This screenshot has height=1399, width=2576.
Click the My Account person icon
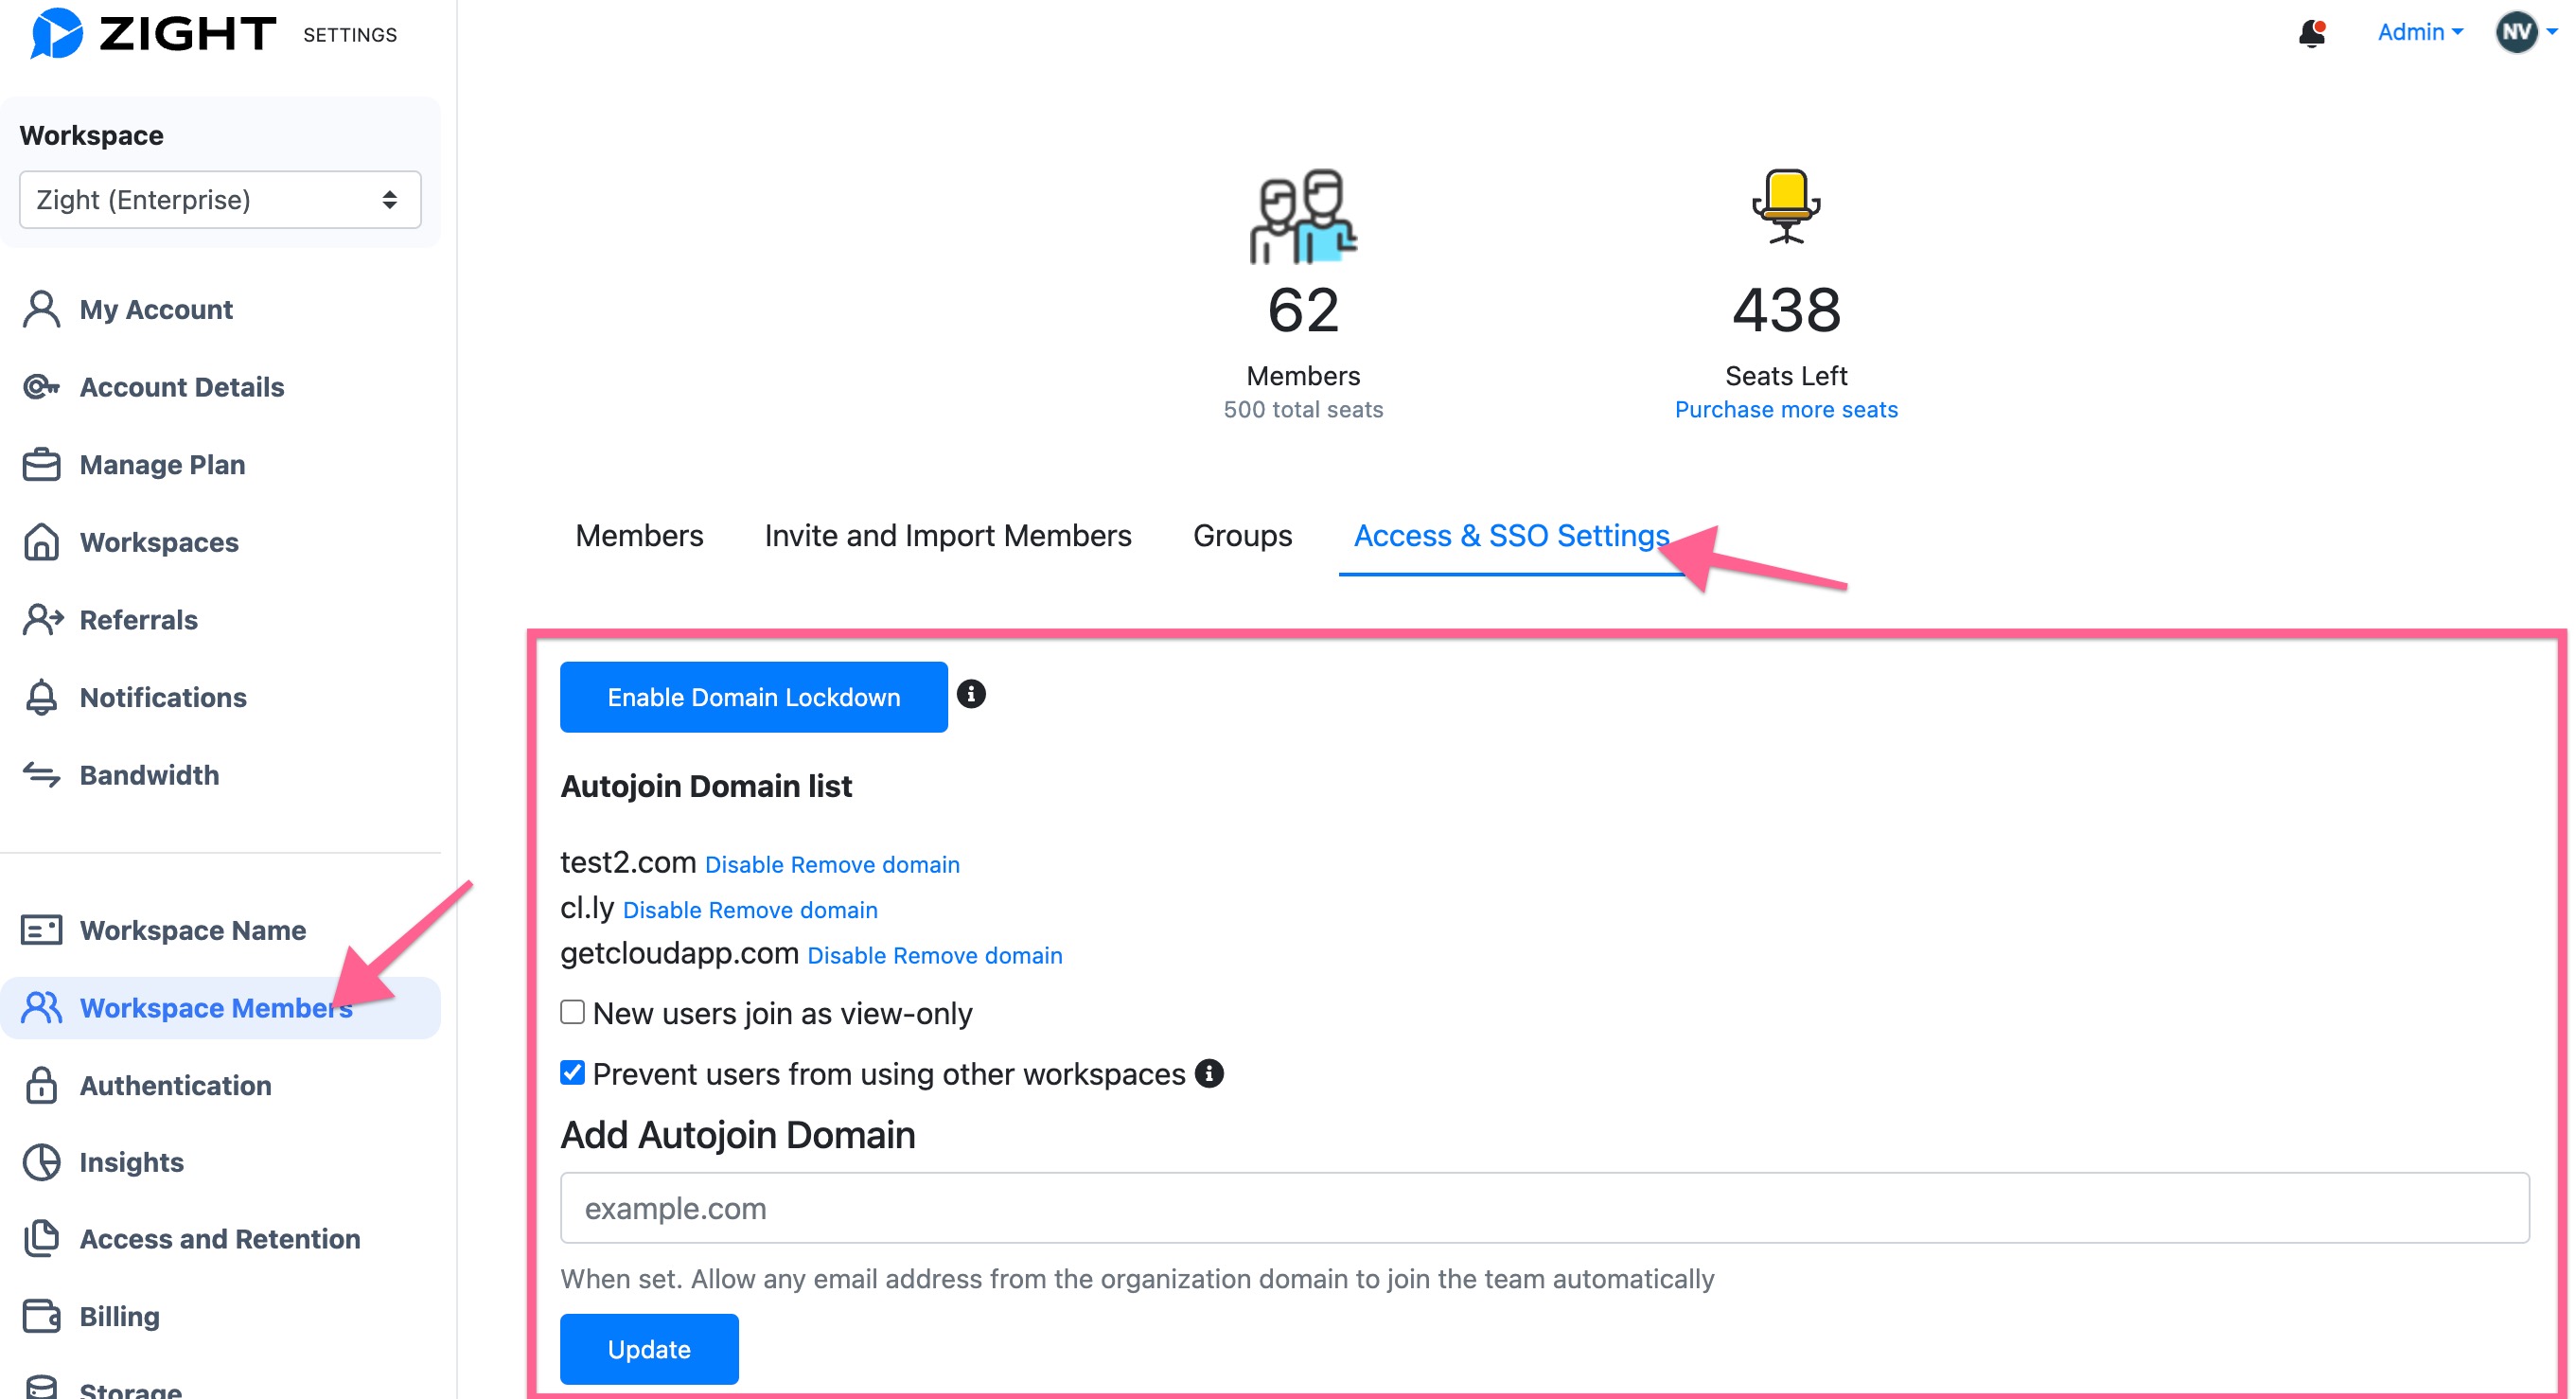41,309
